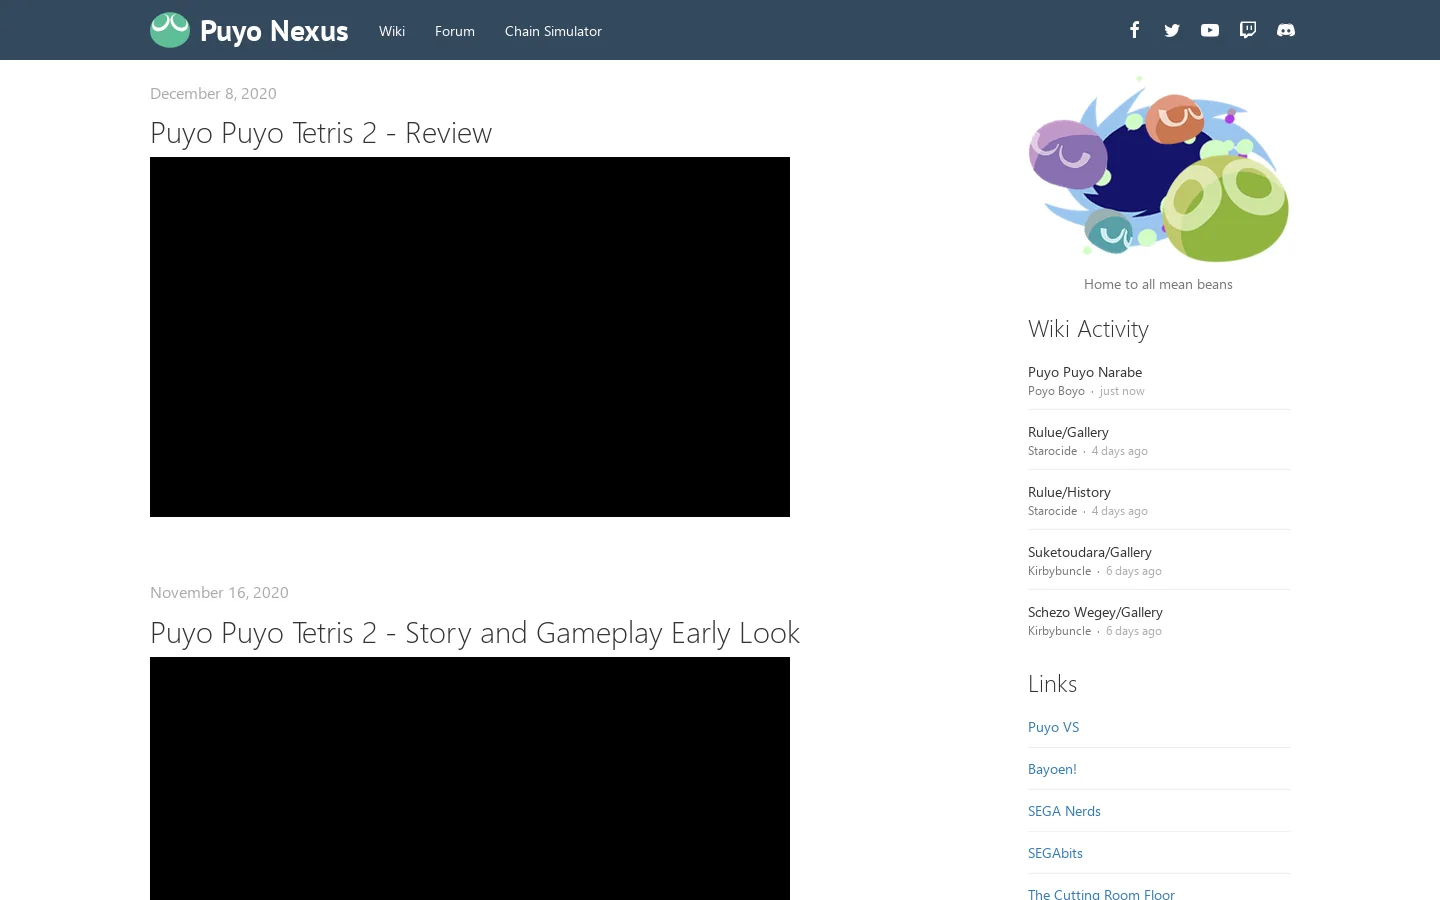The width and height of the screenshot is (1440, 900).
Task: Click Starocide under Rulue/History
Action: [x=1052, y=511]
